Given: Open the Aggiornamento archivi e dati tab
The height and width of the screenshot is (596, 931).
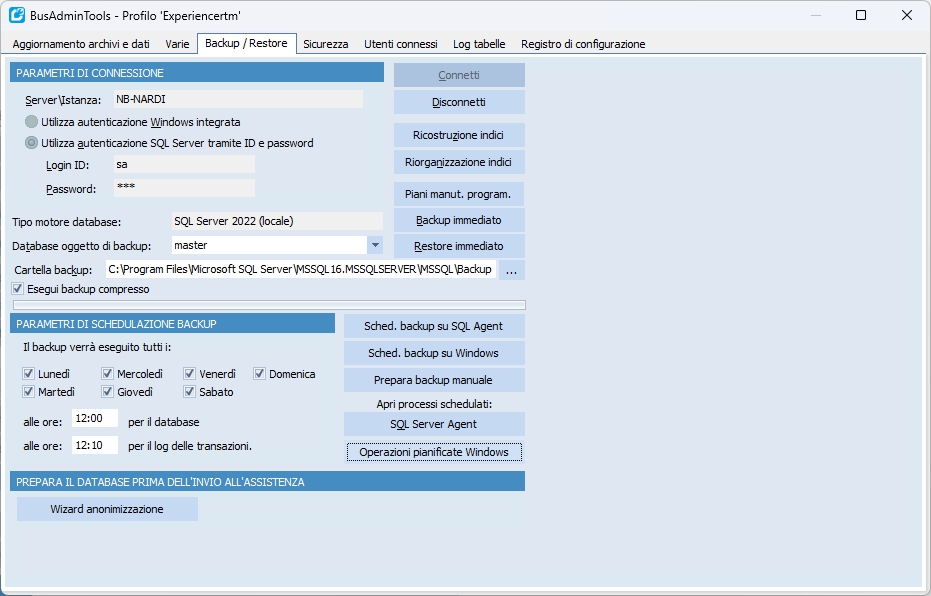Looking at the screenshot, I should pyautogui.click(x=81, y=44).
